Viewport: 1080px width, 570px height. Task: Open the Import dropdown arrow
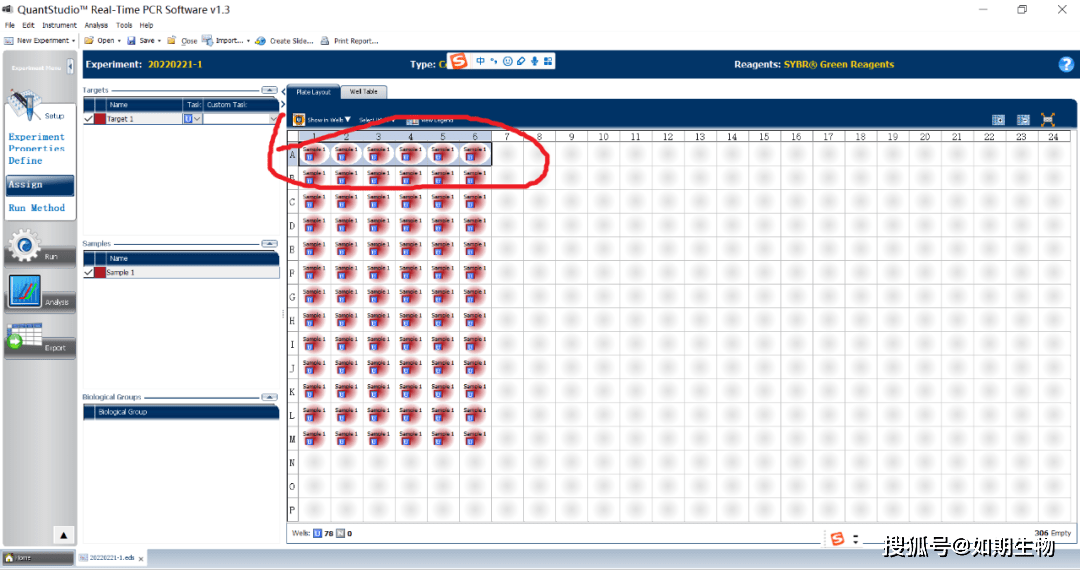(x=248, y=41)
